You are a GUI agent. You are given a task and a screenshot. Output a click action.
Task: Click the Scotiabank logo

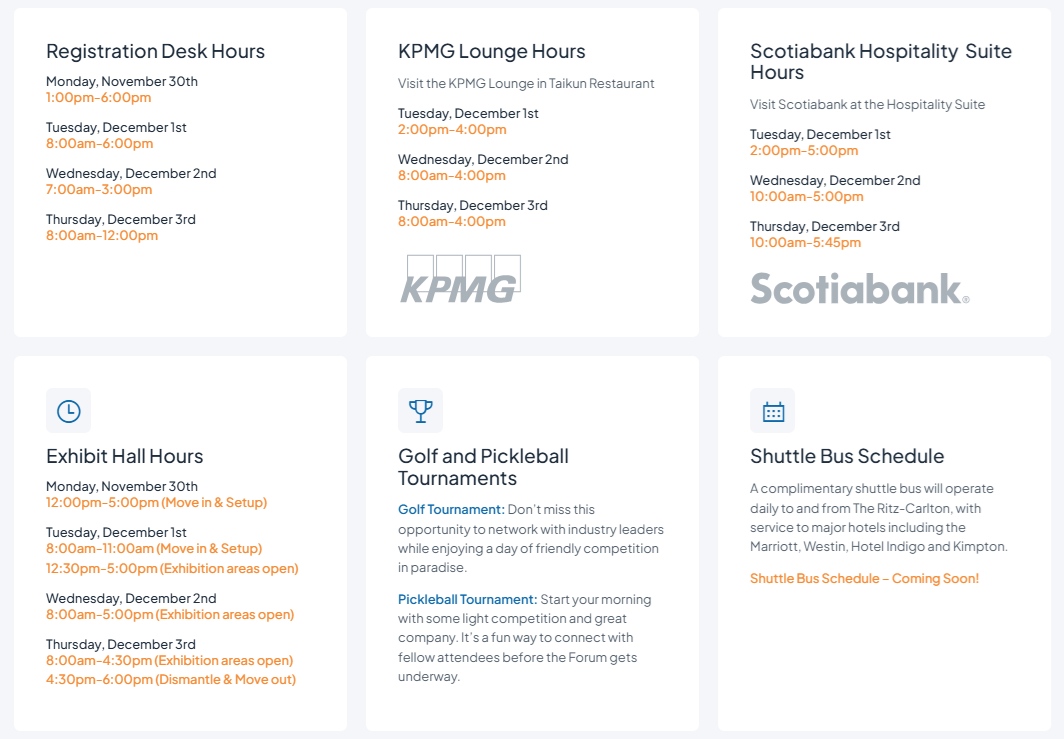coord(860,289)
